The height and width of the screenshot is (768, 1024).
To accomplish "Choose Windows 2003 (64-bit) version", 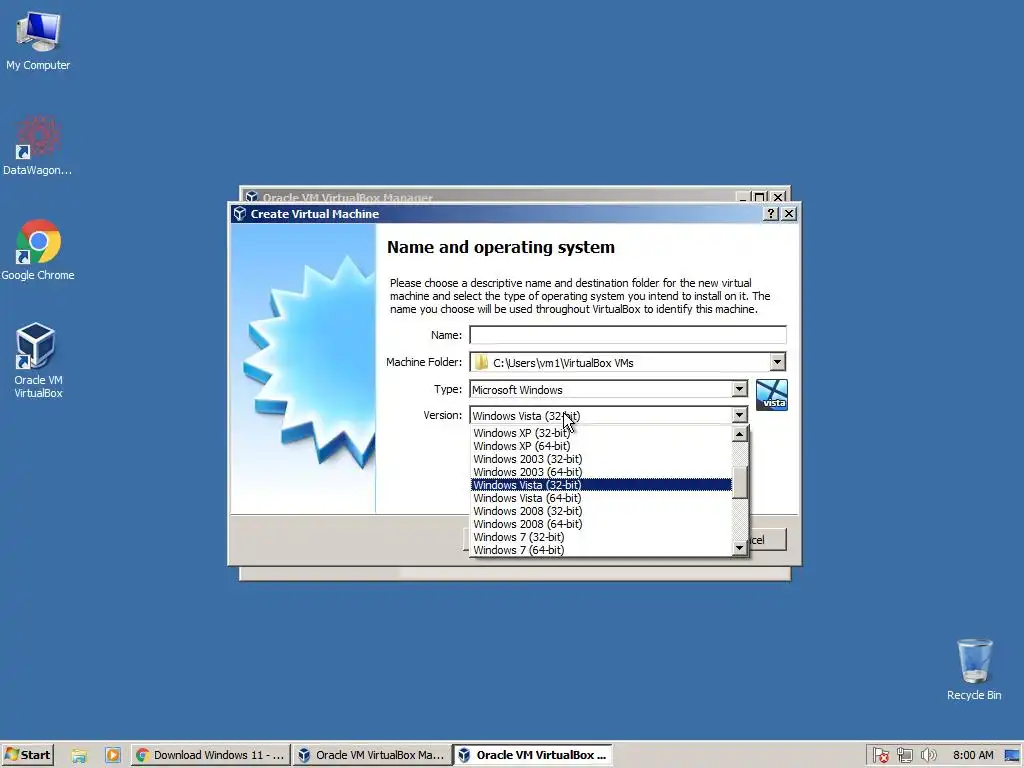I will pos(601,472).
